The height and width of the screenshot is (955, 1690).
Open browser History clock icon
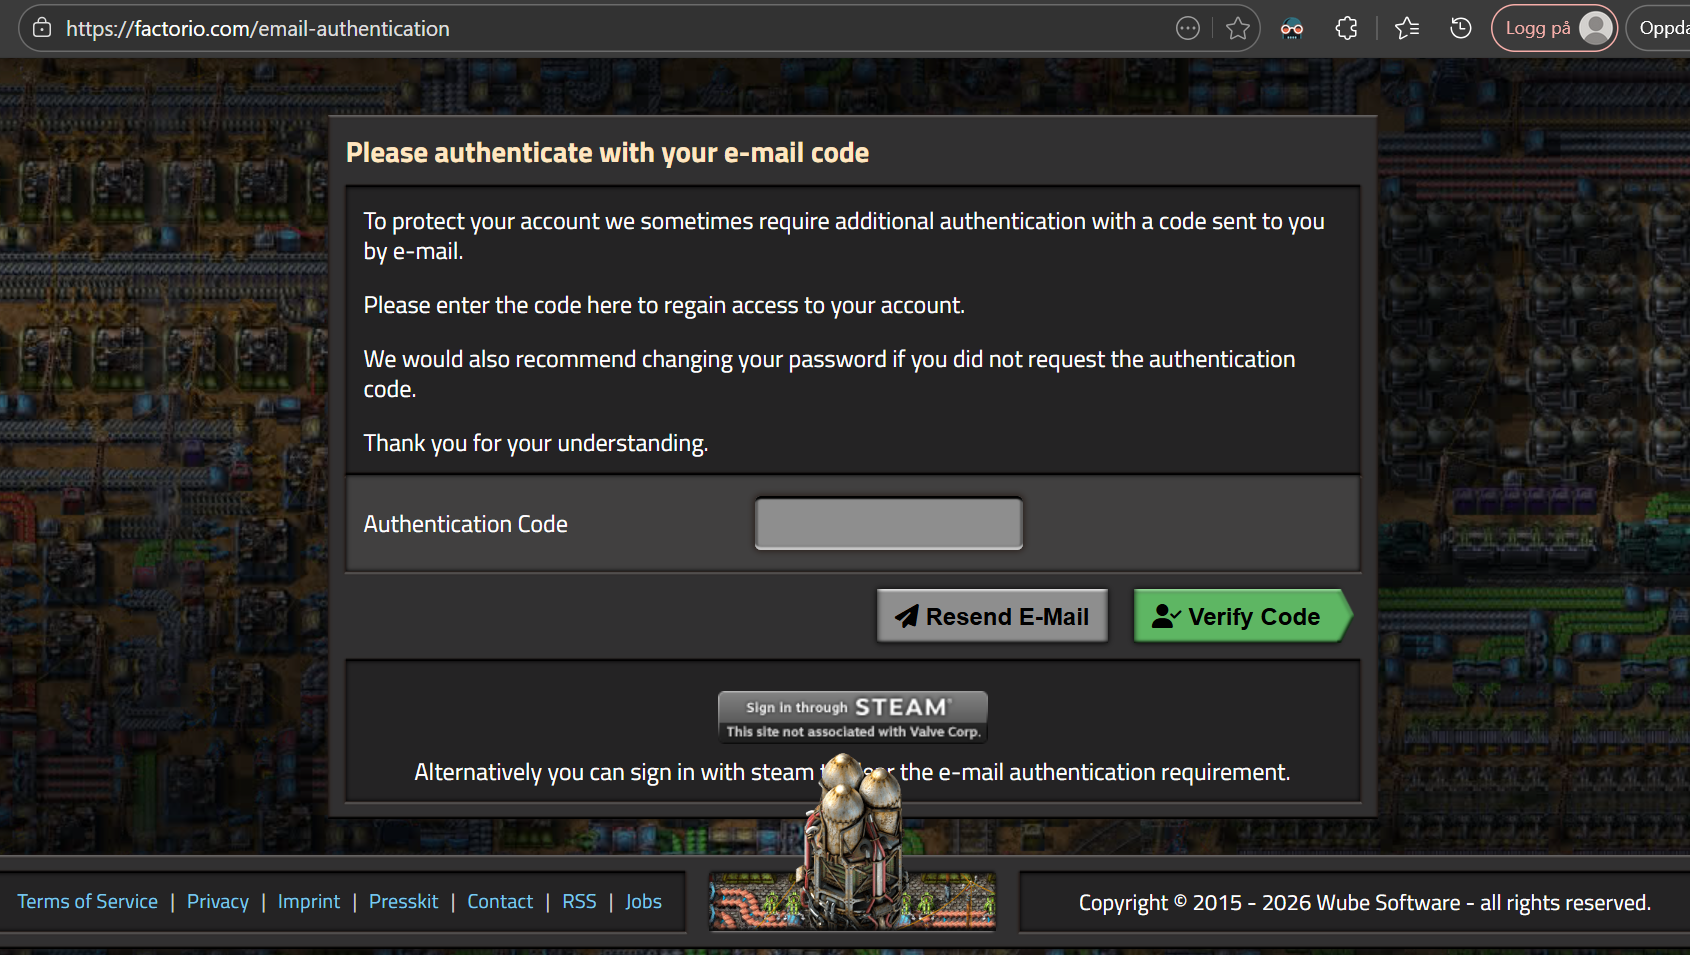[x=1461, y=28]
